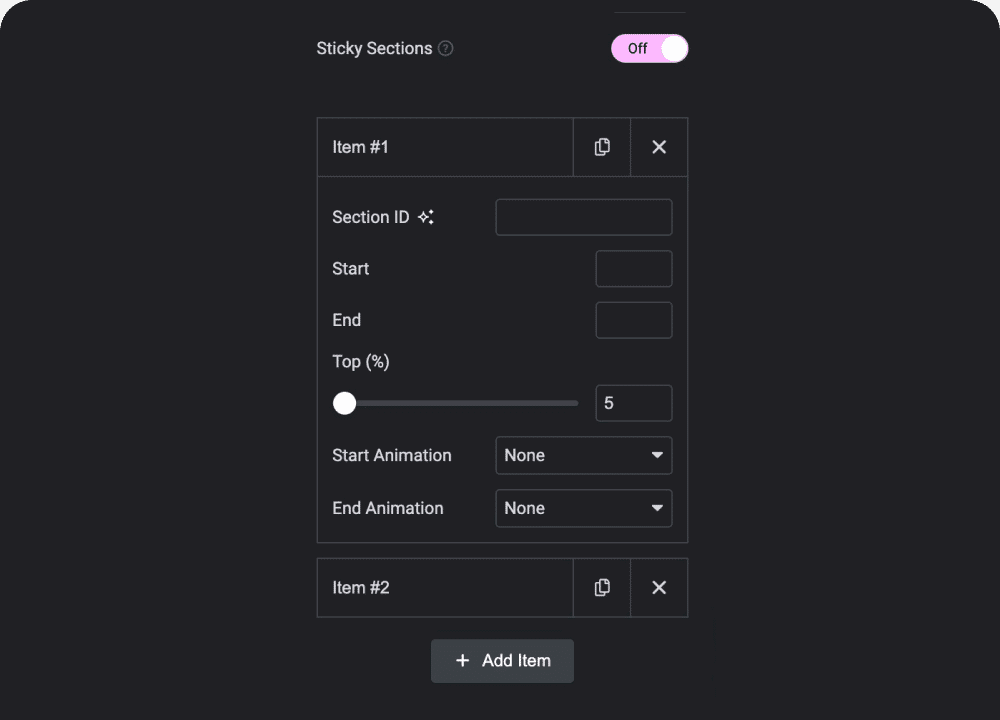The height and width of the screenshot is (720, 1000).
Task: Click the Add Item button
Action: pyautogui.click(x=502, y=661)
